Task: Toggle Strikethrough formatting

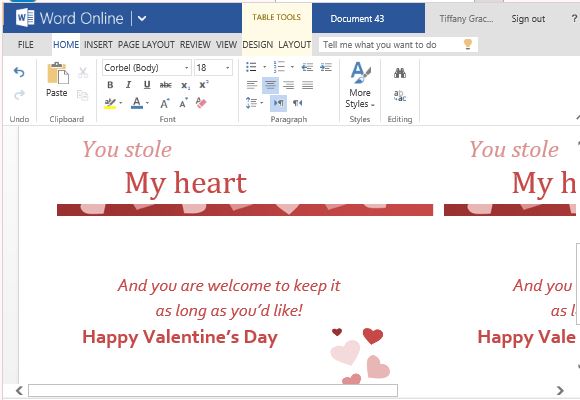Action: [x=165, y=85]
